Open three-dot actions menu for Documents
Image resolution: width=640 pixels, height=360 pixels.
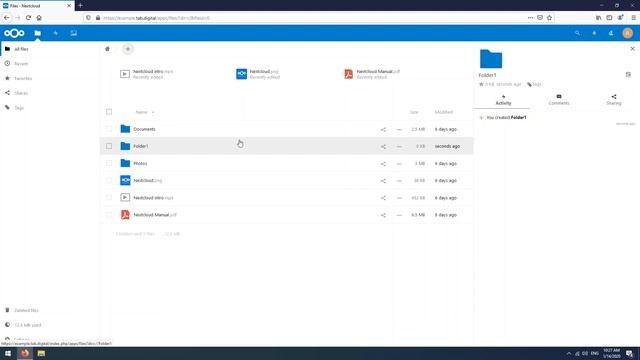(399, 129)
